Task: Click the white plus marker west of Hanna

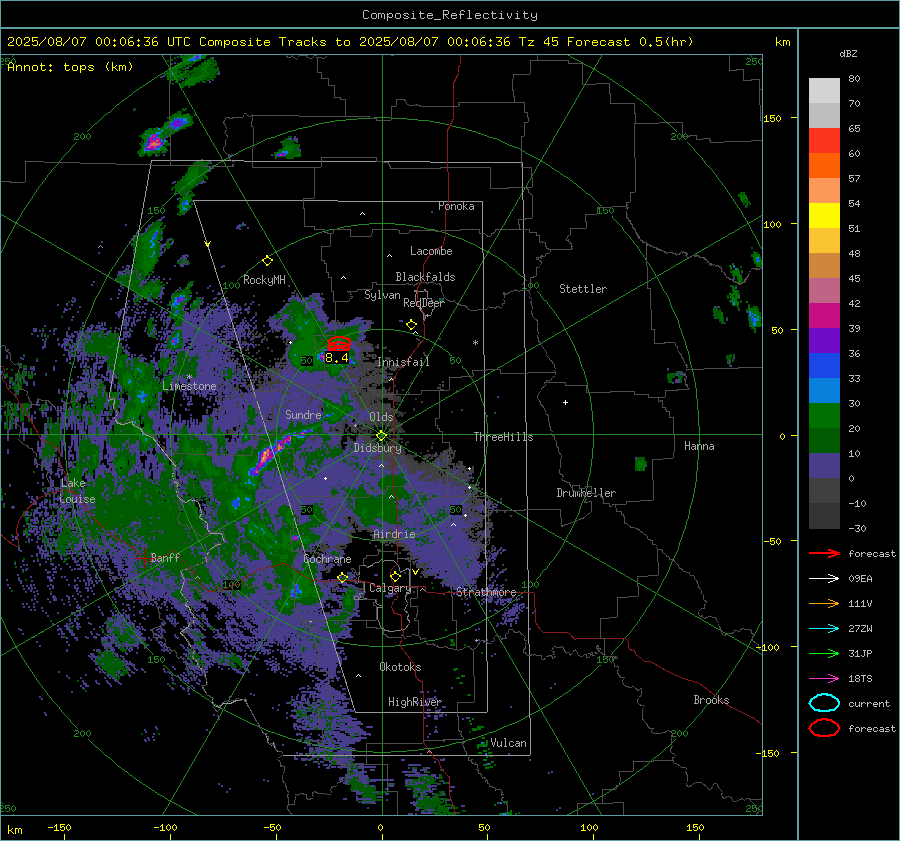Action: [565, 402]
